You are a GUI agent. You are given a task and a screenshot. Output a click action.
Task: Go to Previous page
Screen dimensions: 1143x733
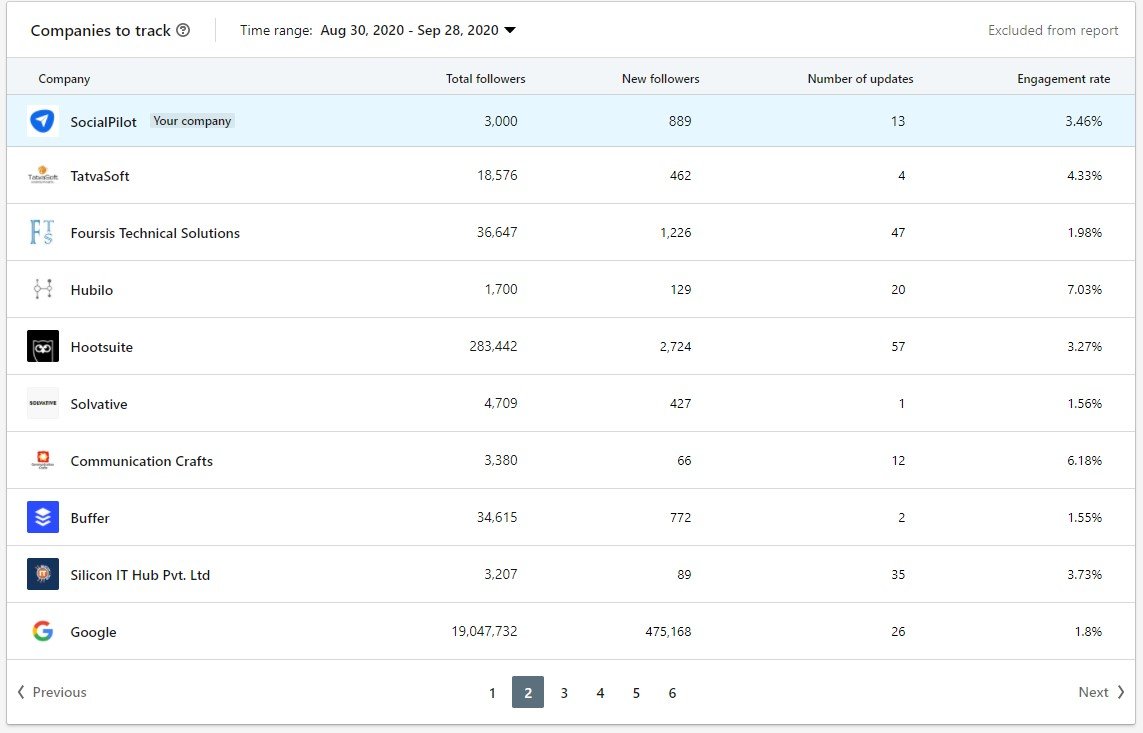[52, 692]
